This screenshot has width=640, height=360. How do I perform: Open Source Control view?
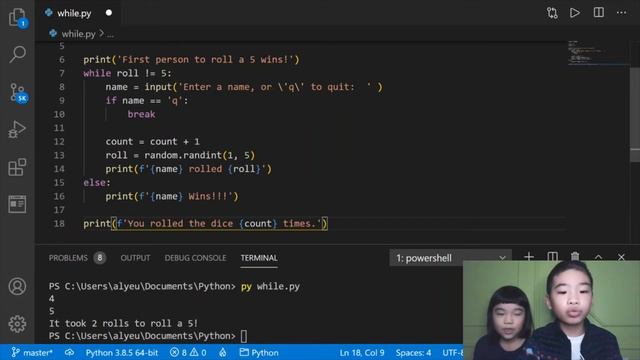[18, 93]
